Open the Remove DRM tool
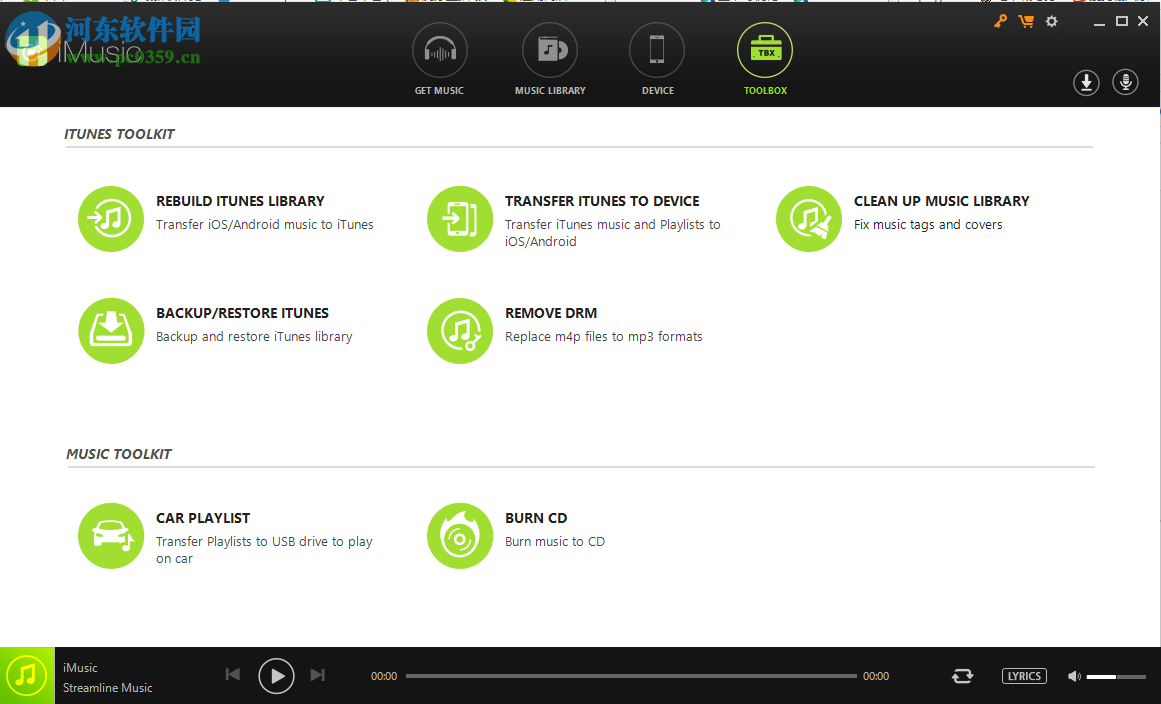Viewport: 1161px width, 704px height. coord(460,330)
